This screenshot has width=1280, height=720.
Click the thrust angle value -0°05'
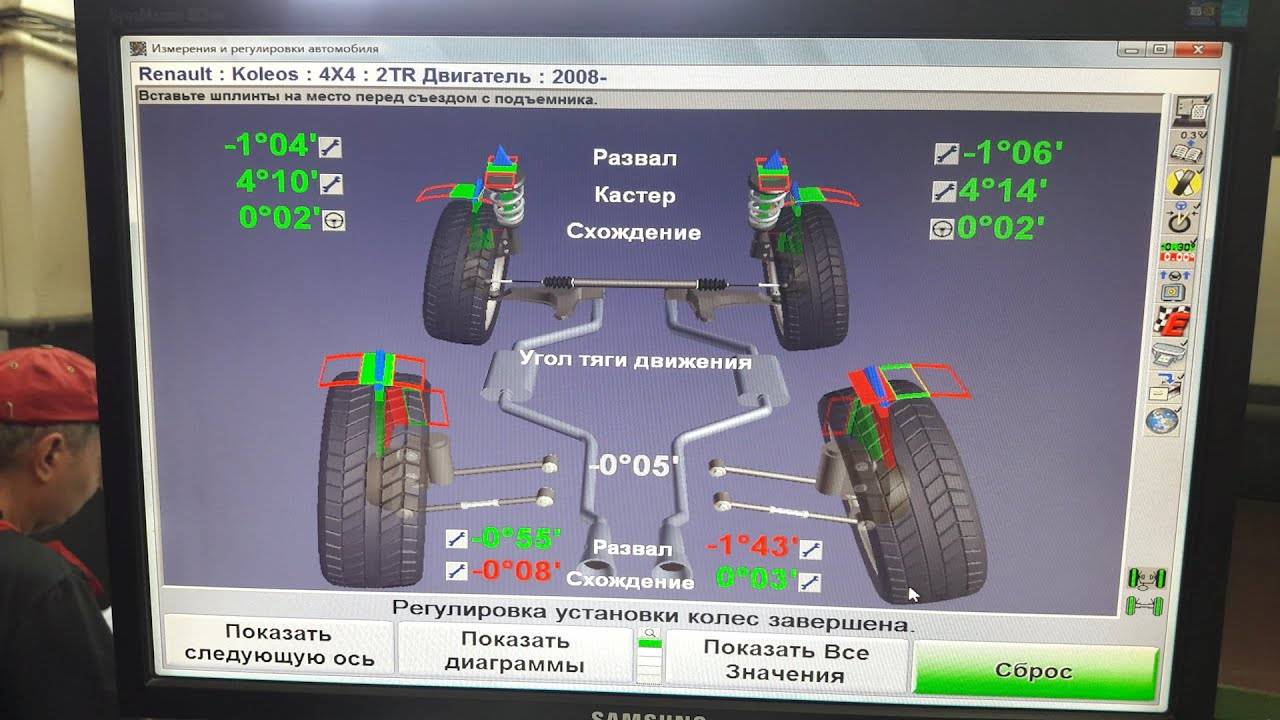634,466
